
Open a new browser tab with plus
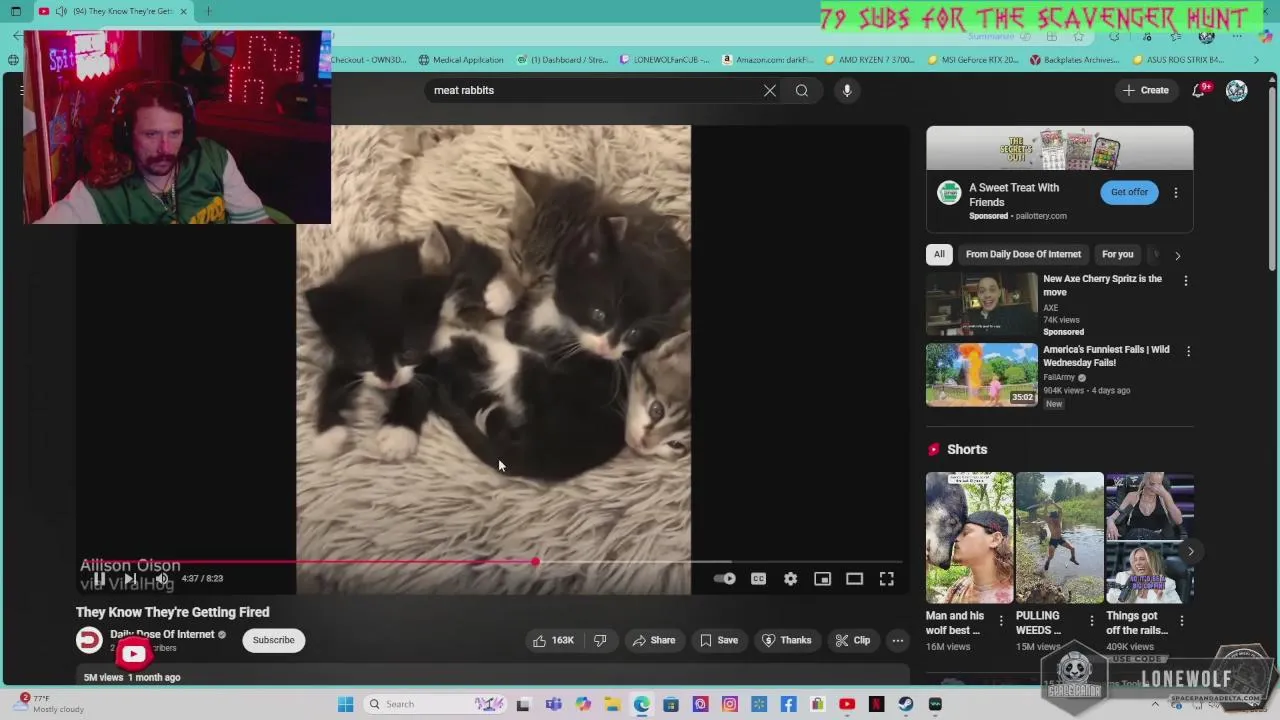pos(208,11)
